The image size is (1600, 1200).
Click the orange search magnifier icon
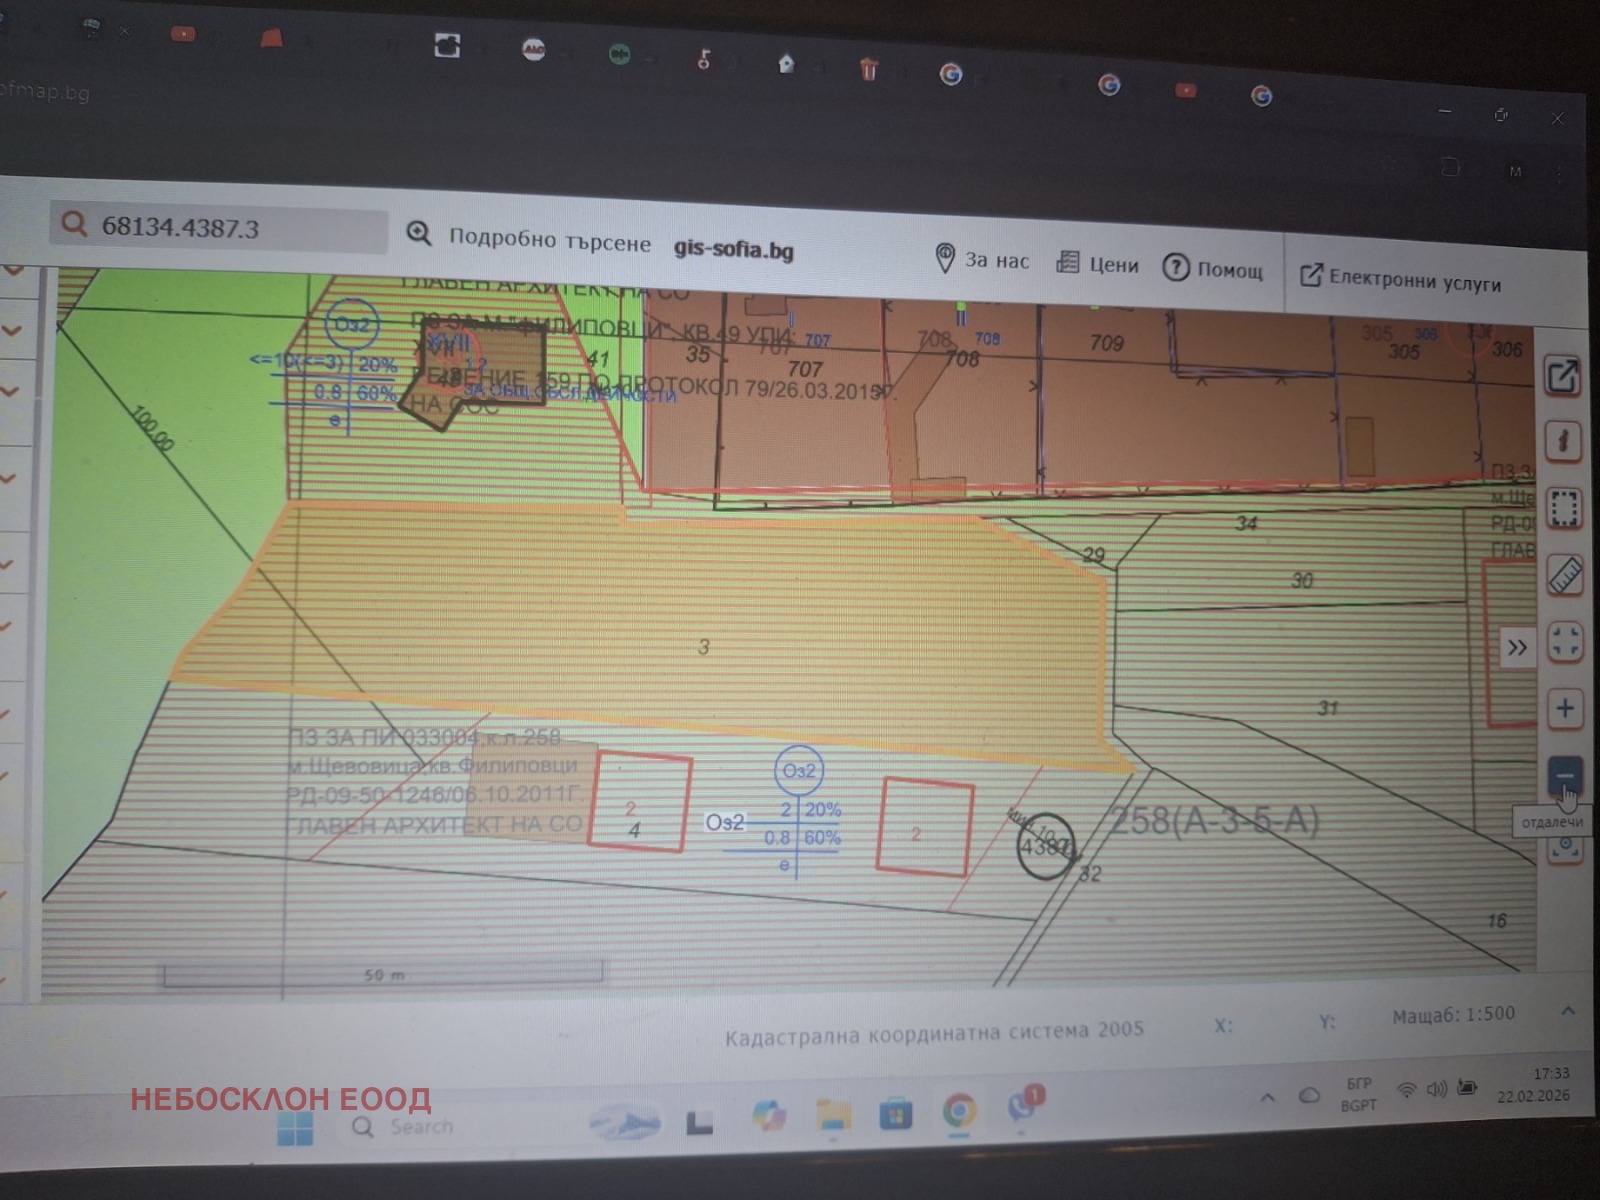[x=75, y=224]
